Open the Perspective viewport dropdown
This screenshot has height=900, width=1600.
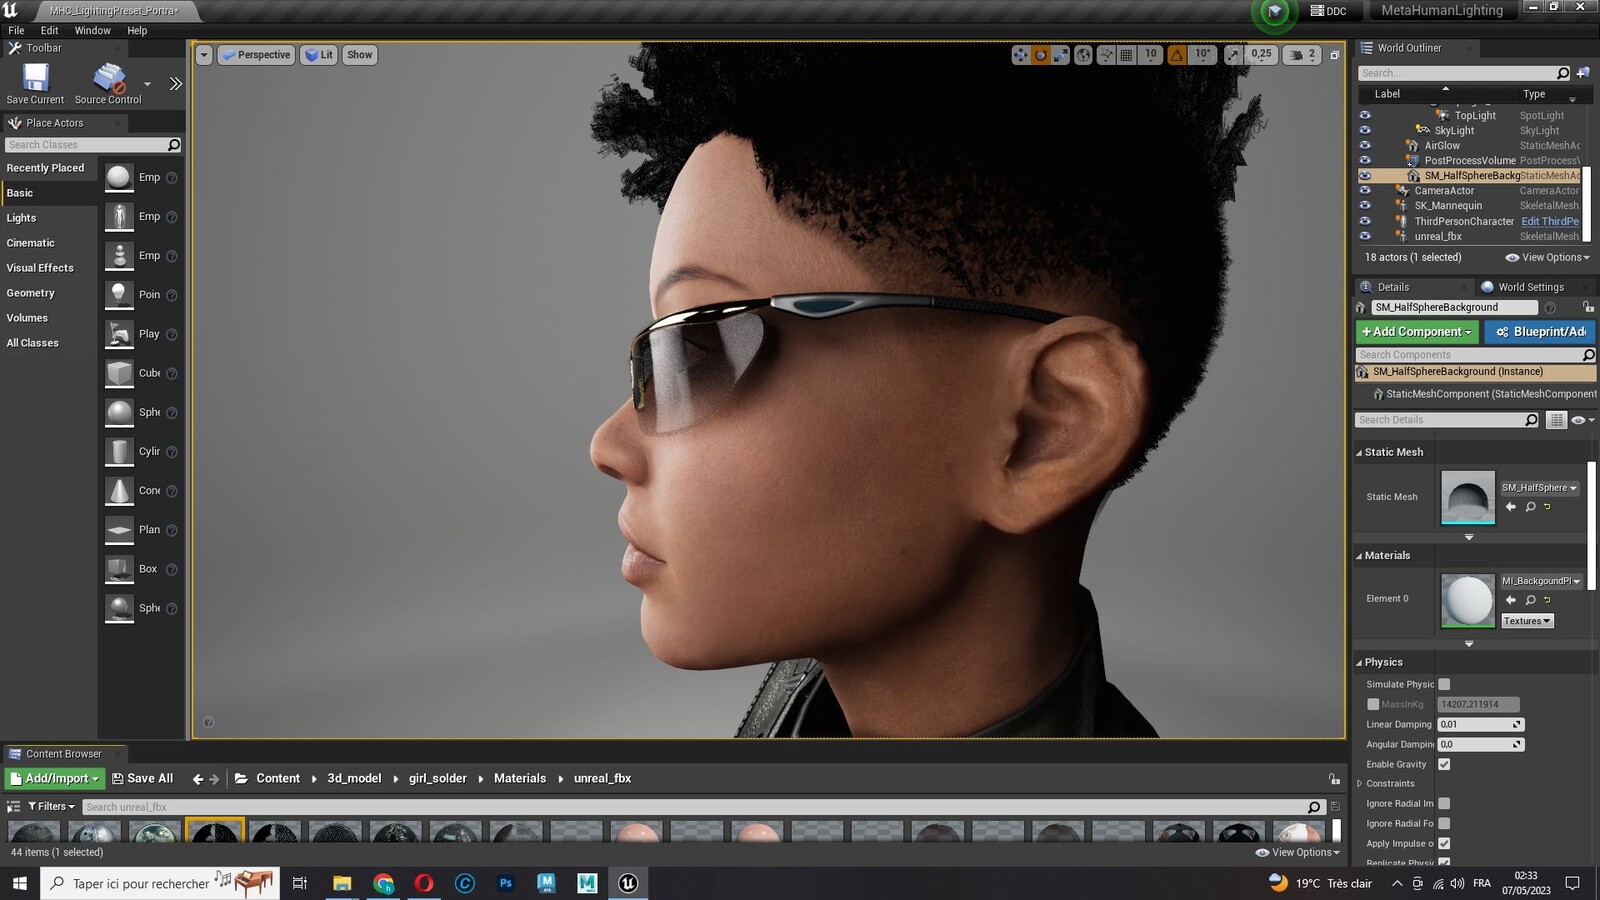click(x=257, y=55)
